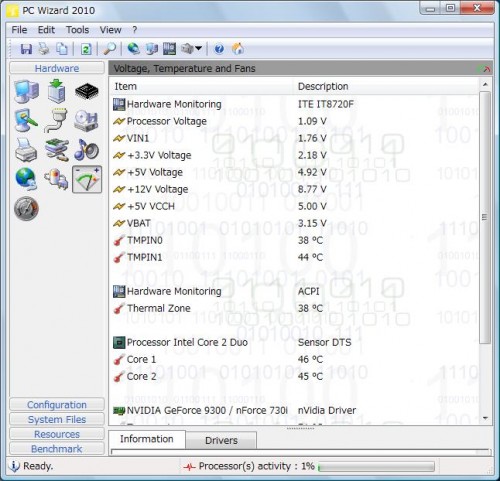Image resolution: width=500 pixels, height=481 pixels.
Task: Select the black Processor chip hardware icon
Action: (87, 91)
